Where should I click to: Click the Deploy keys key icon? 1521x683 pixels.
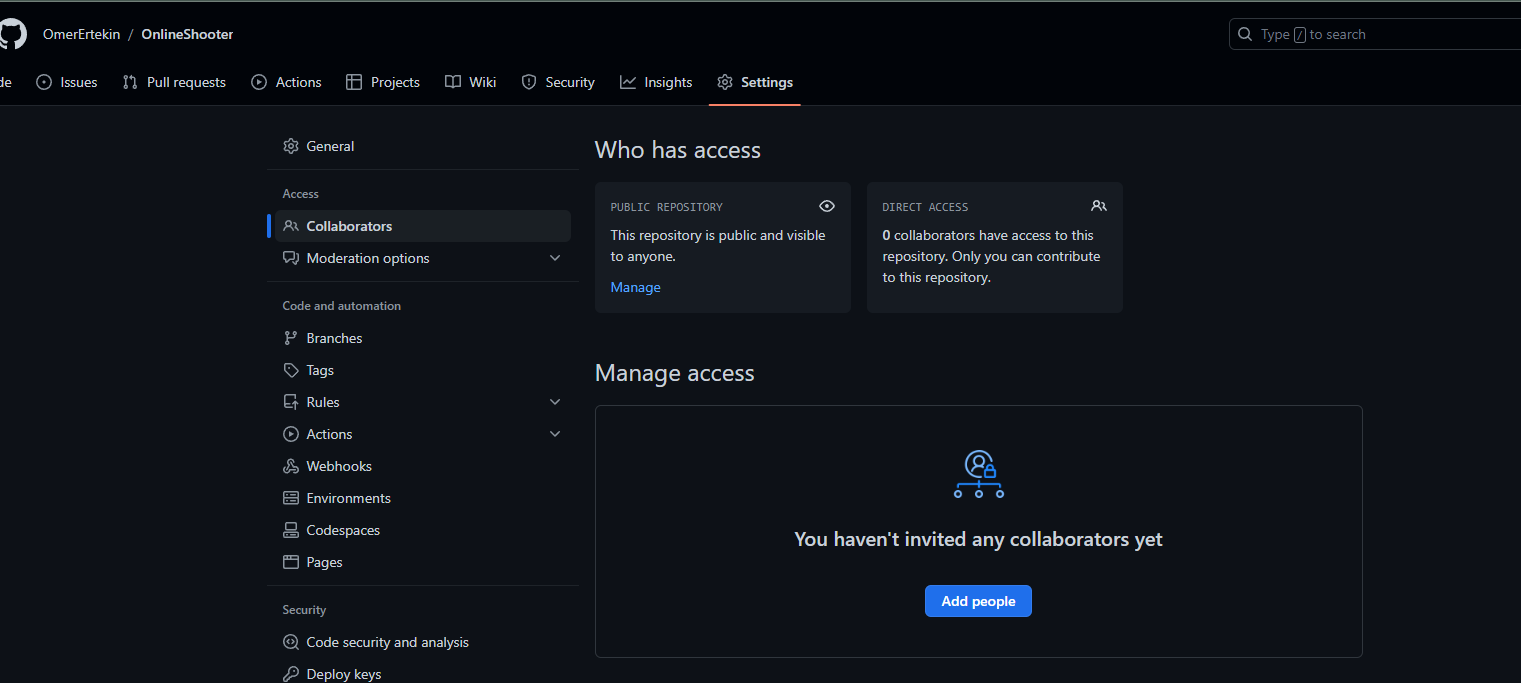click(291, 674)
